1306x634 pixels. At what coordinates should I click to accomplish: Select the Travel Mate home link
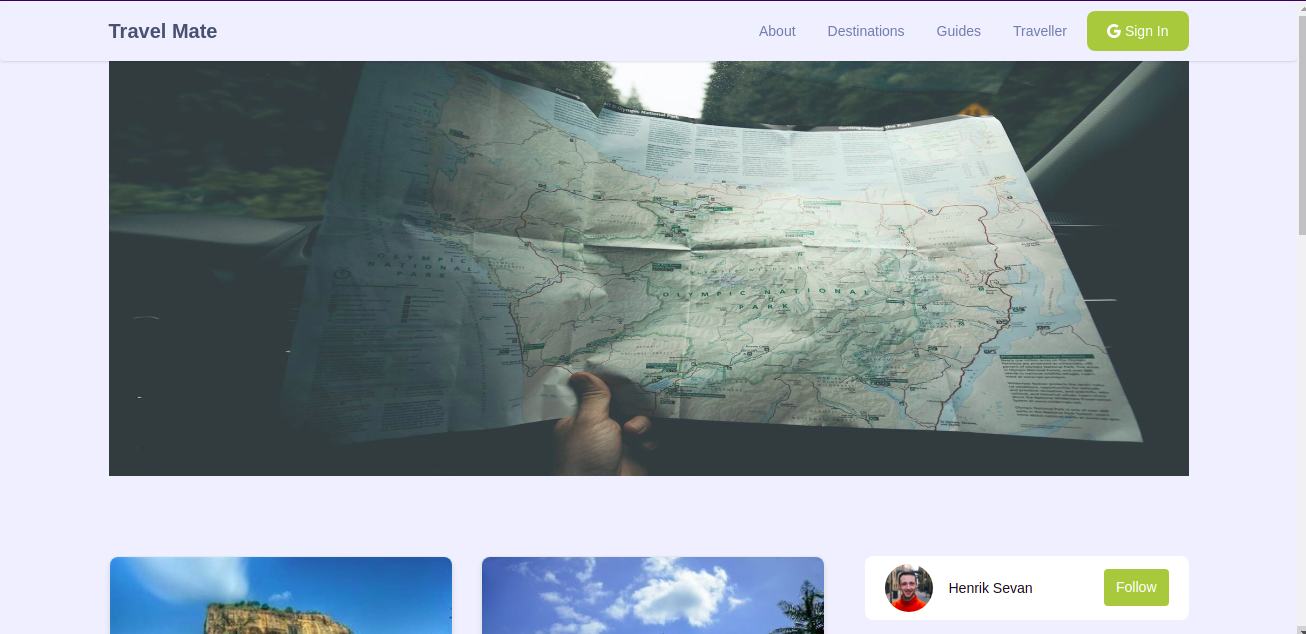162,31
